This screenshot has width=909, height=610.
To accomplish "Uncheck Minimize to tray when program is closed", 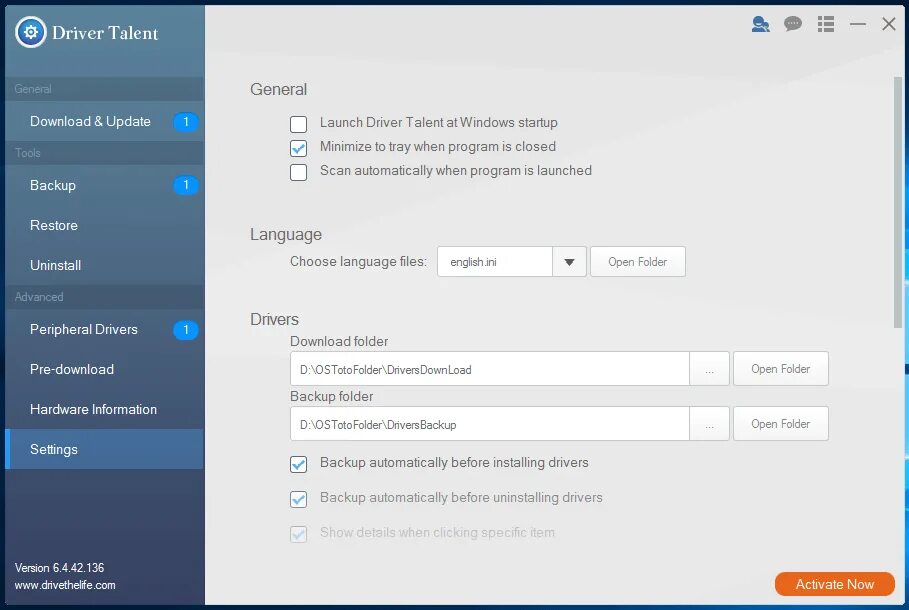I will tap(299, 148).
